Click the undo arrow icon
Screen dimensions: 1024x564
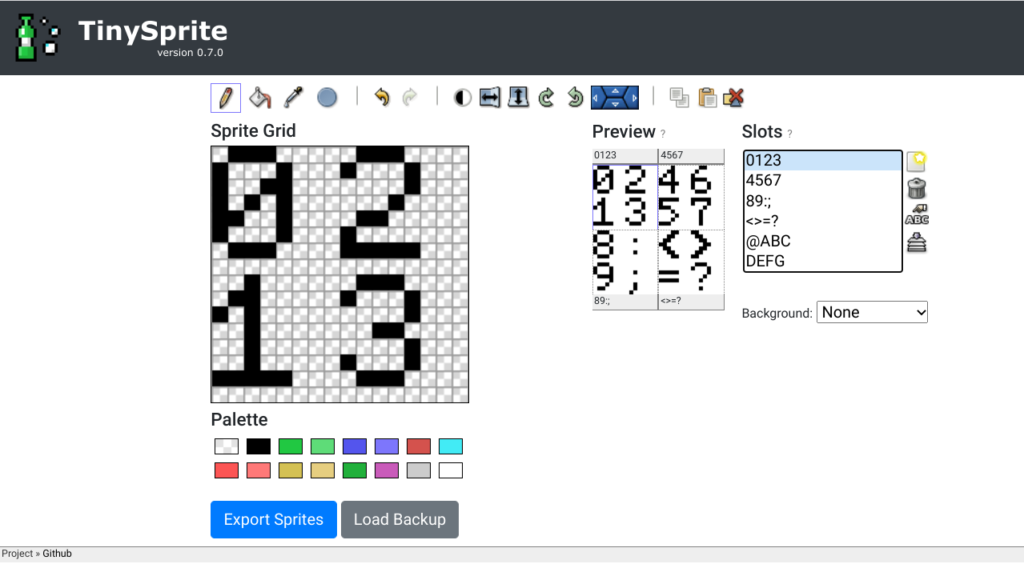click(x=381, y=97)
